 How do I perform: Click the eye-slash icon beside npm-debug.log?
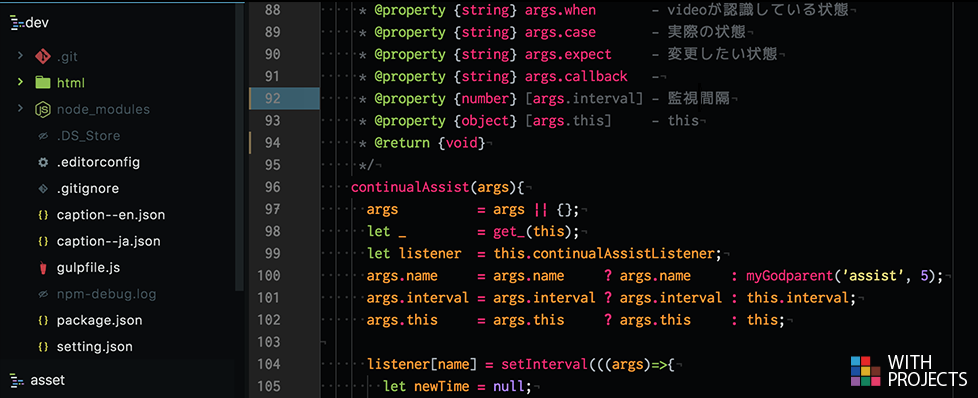[42, 294]
